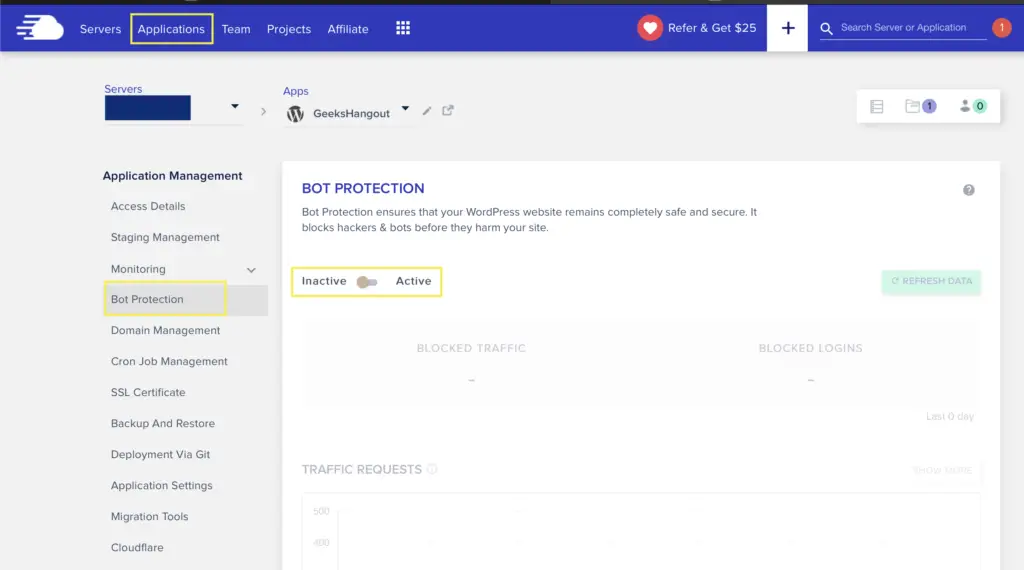Click the GeeksHangout application name

coord(351,114)
